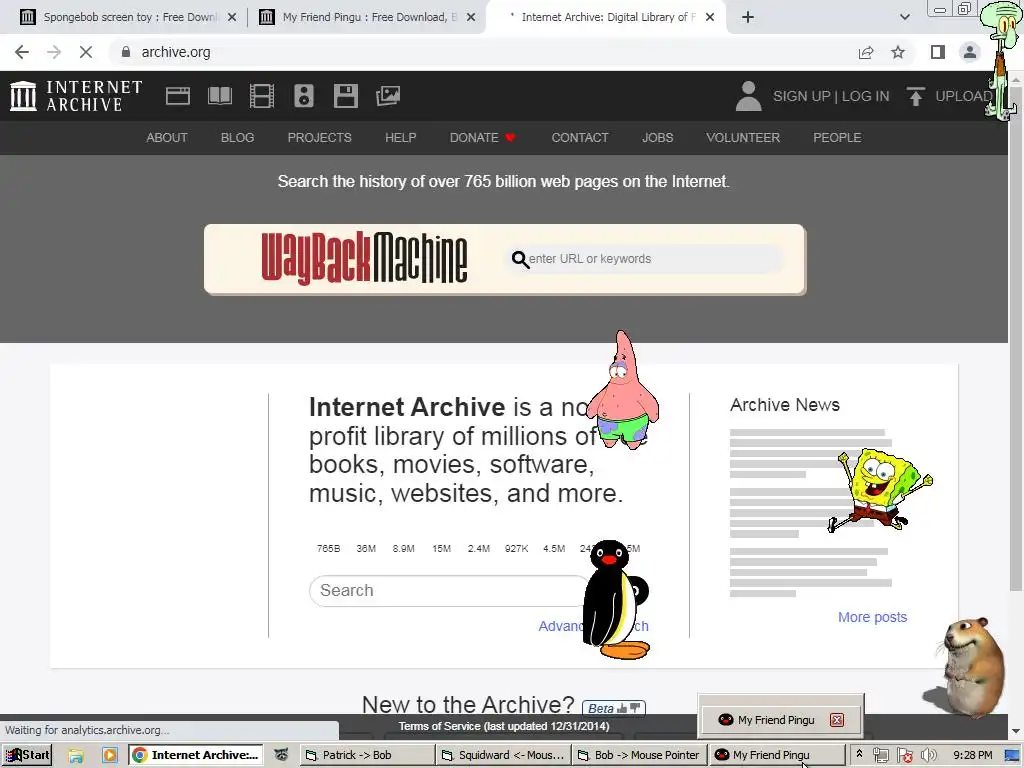1024x768 pixels.
Task: Open the Software floppy disk icon
Action: [x=345, y=96]
